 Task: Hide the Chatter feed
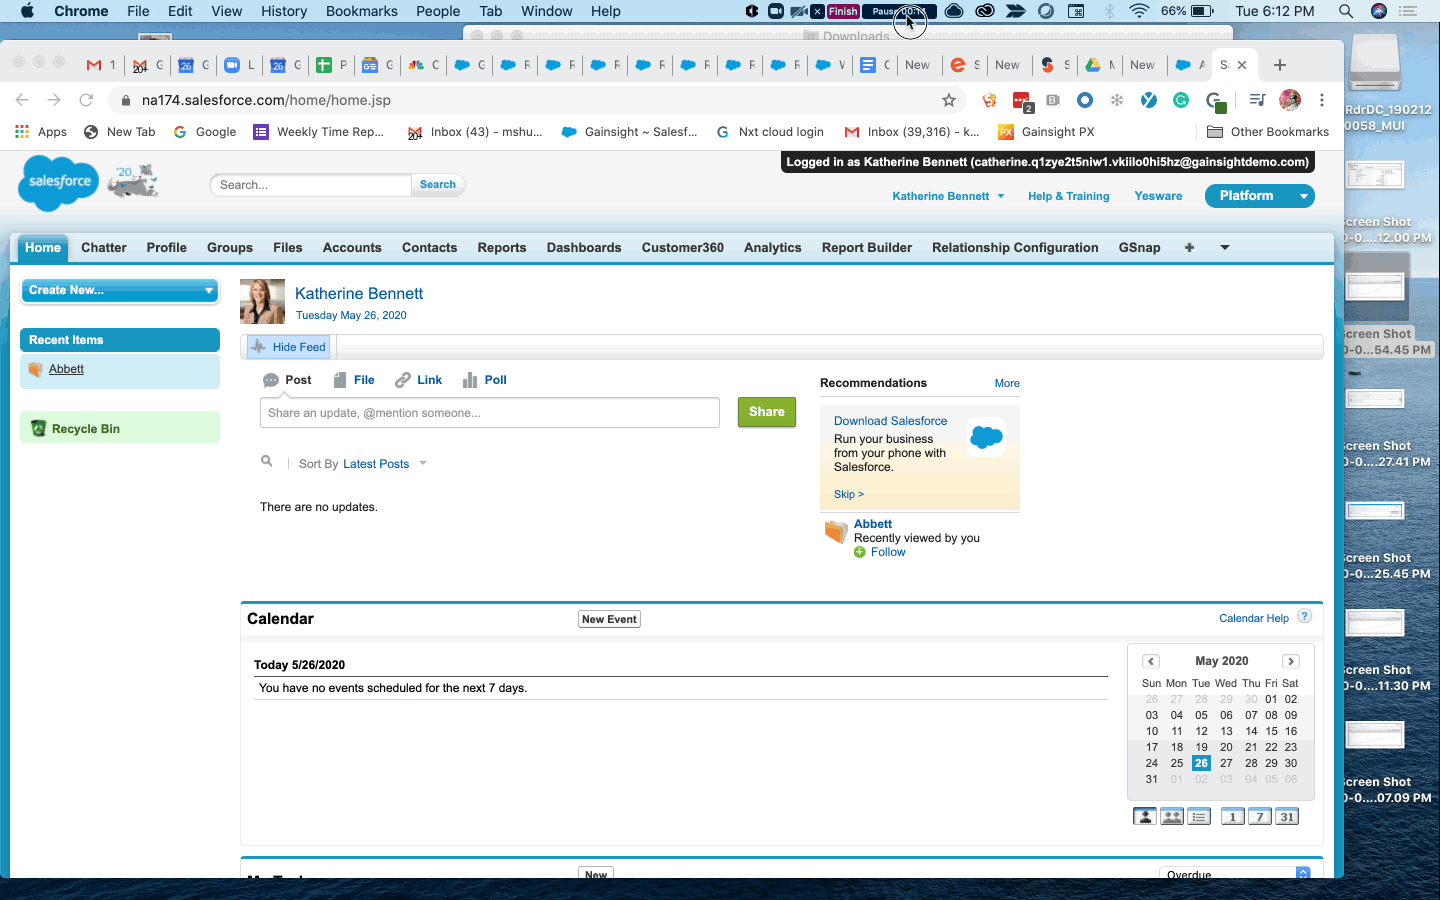(289, 347)
